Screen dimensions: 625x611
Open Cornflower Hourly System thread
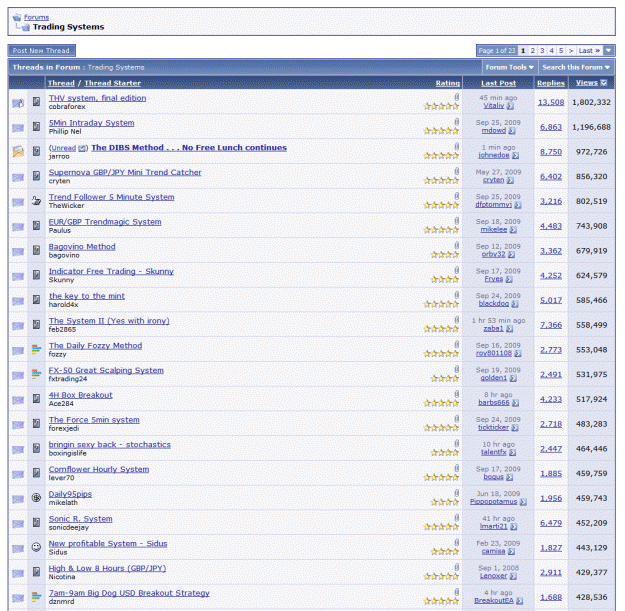point(99,469)
